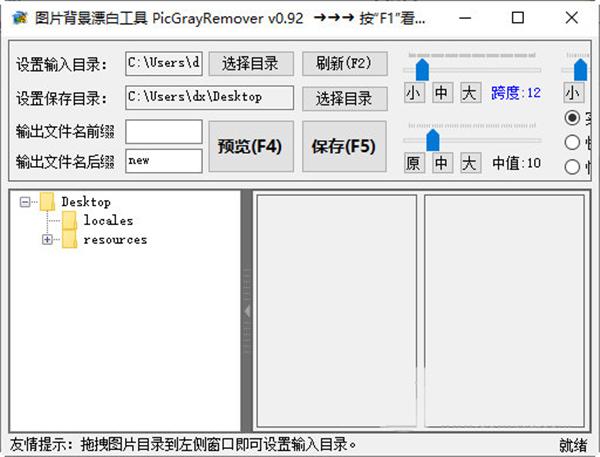Set span to 小 (small) preset
Screen dimensions: 600x457
[414, 93]
